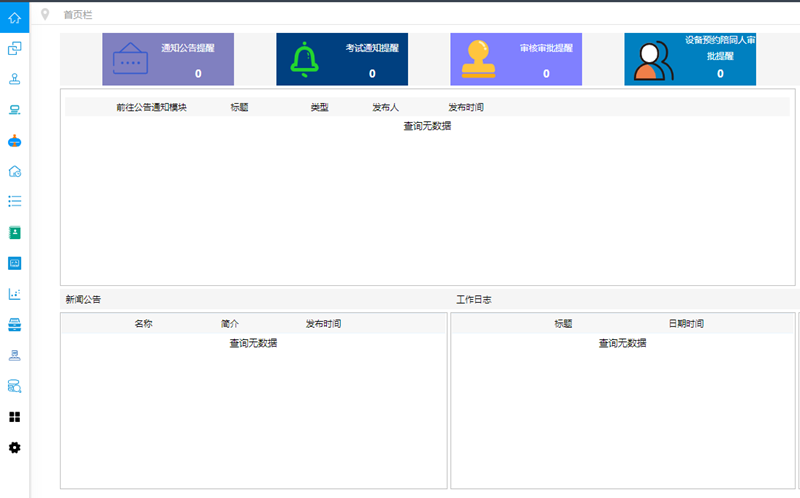
Task: Click the 日期时间 column header under 工作日志
Action: point(686,324)
